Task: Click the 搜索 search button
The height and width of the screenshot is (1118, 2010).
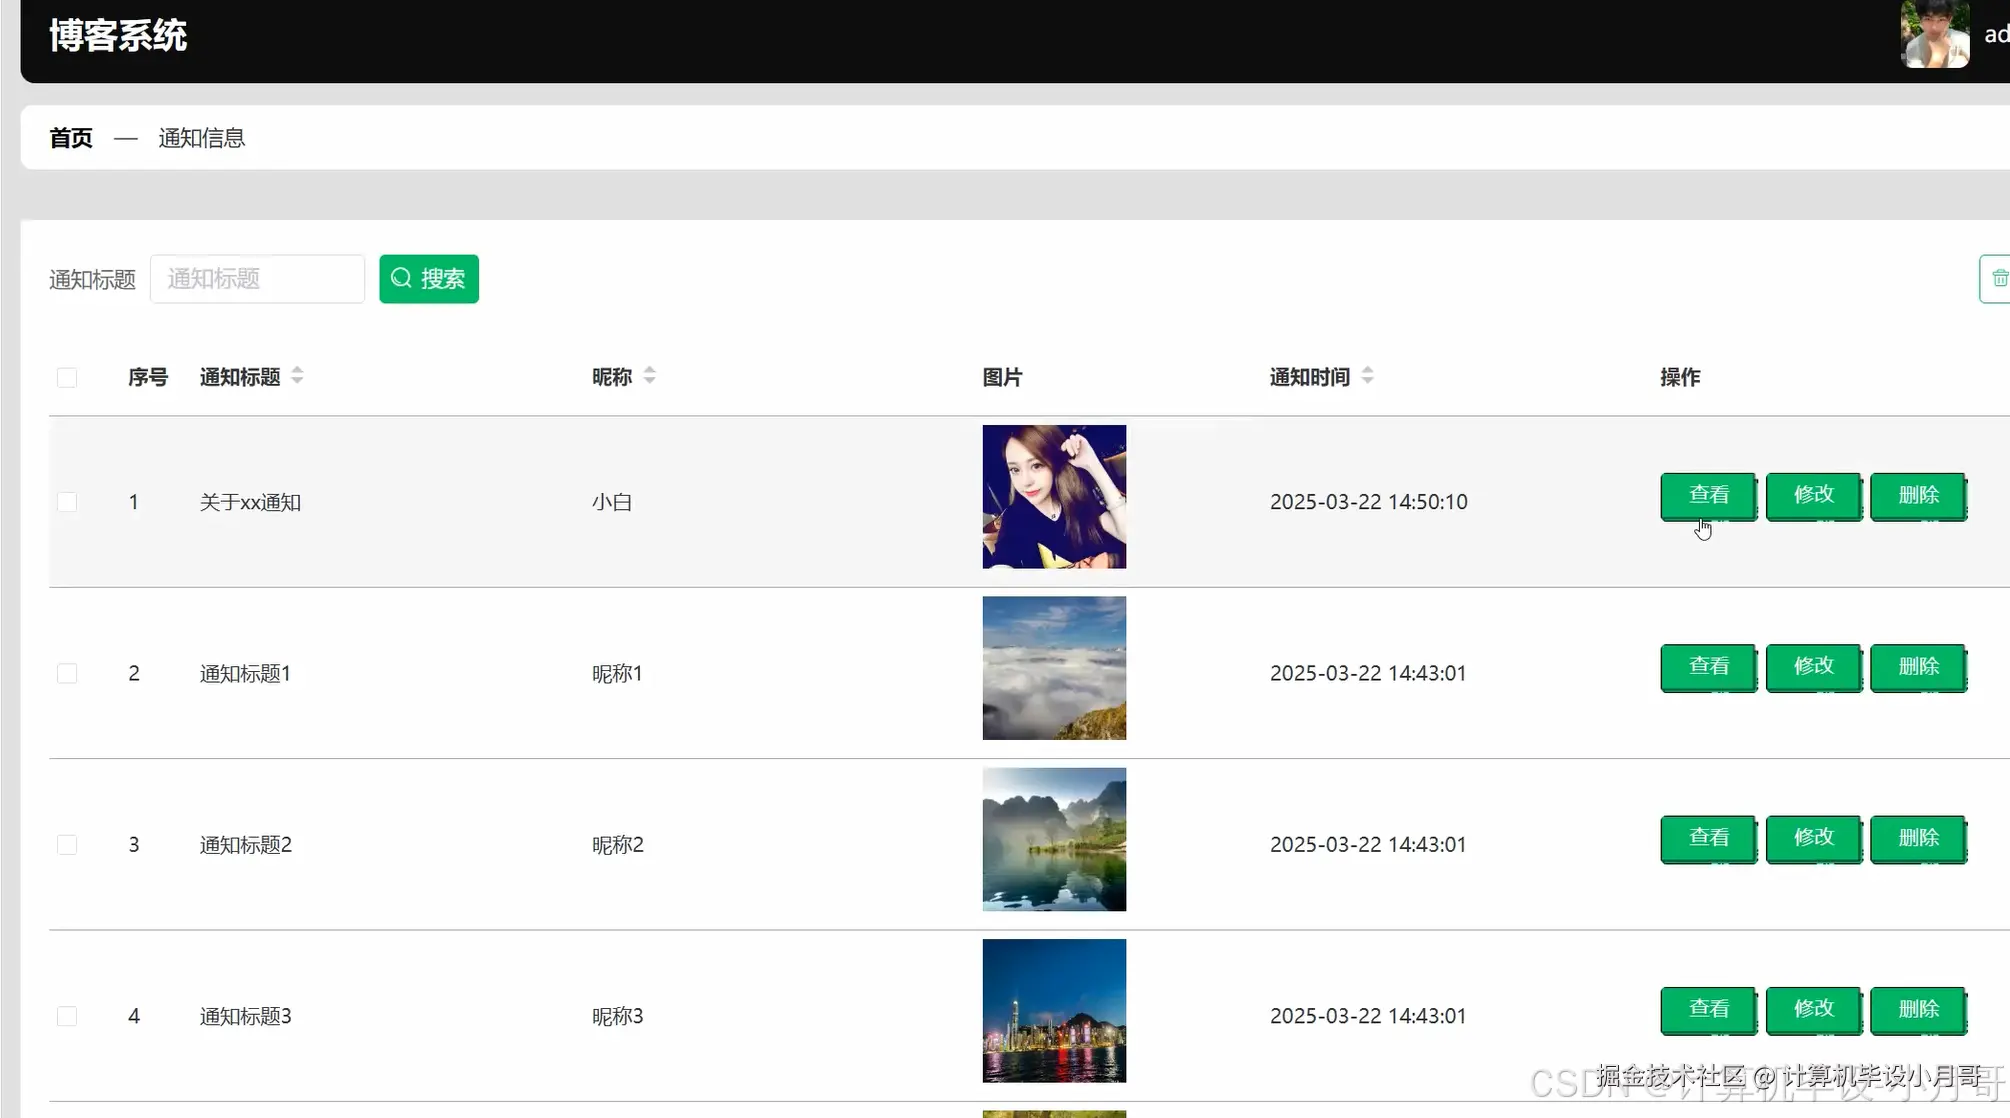Action: click(x=428, y=279)
